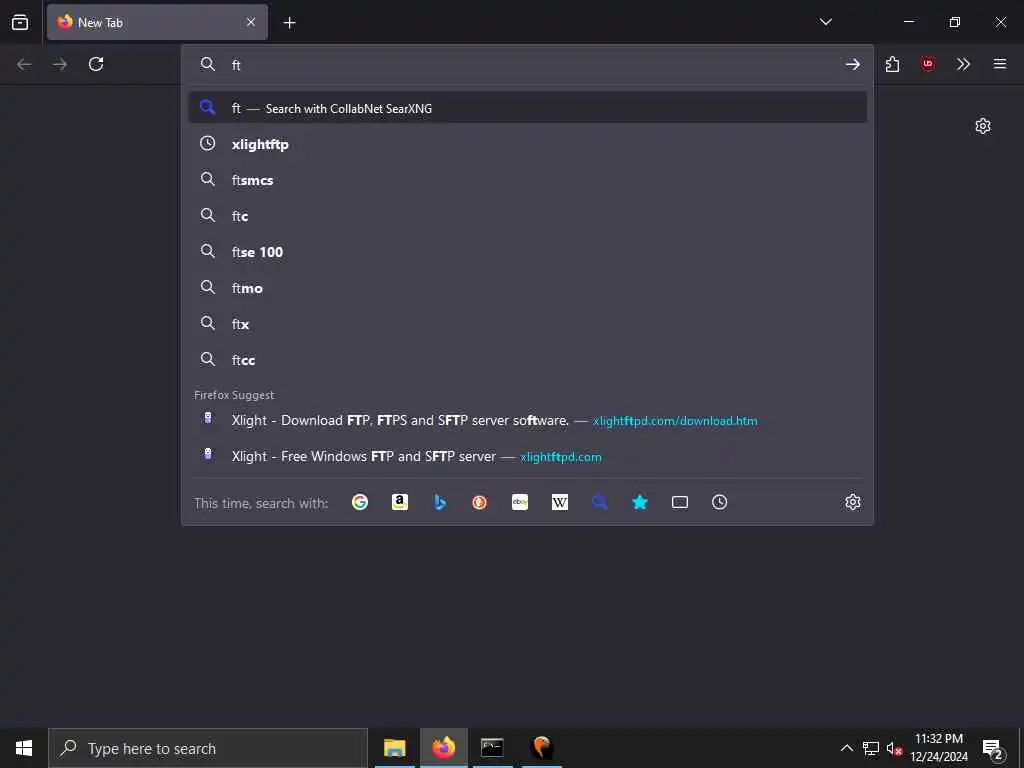Viewport: 1024px width, 768px height.
Task: Search this time with eBay
Action: (520, 502)
